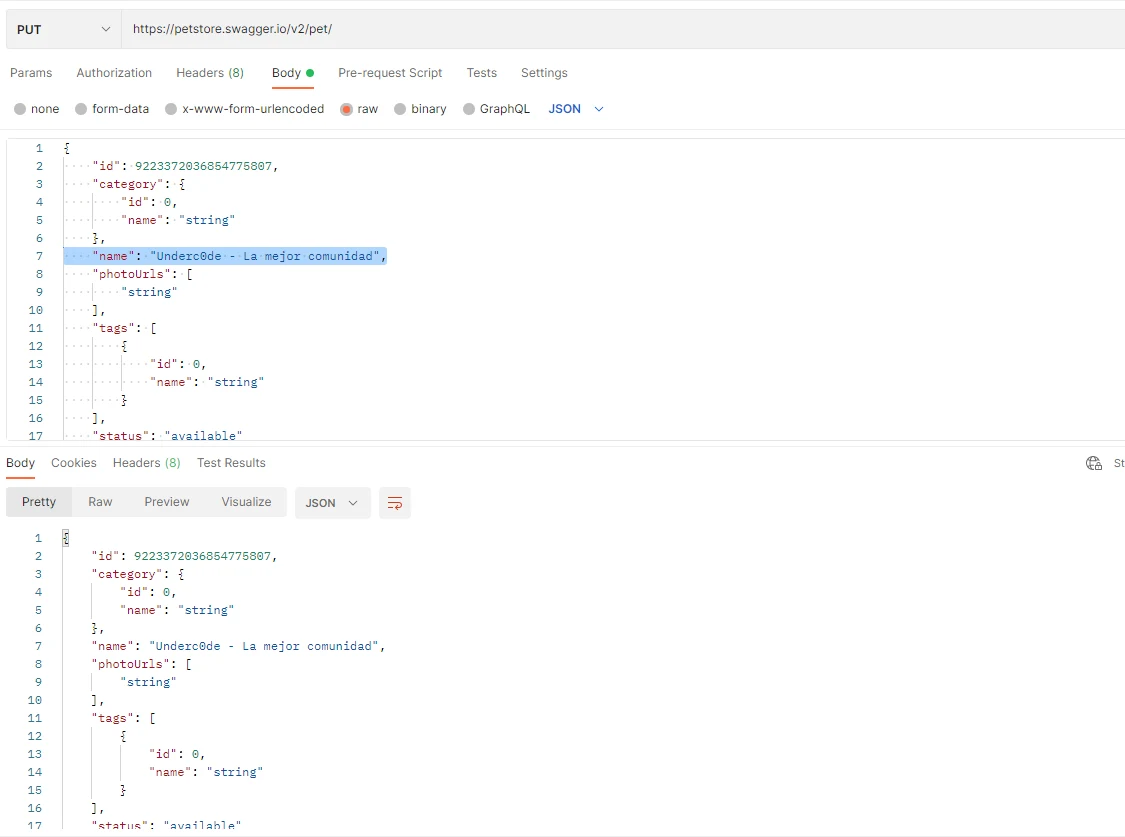This screenshot has width=1125, height=837.
Task: Click the "tags" line in request body
Action: pos(124,328)
